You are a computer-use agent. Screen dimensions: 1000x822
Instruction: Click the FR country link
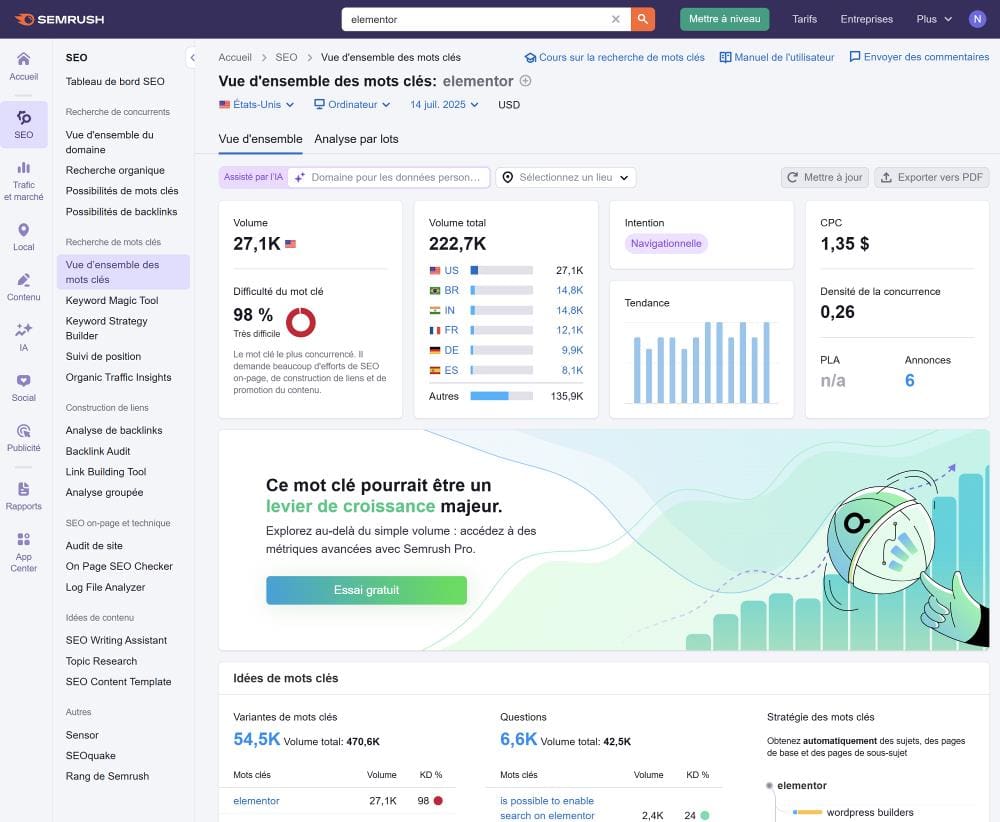(x=451, y=330)
